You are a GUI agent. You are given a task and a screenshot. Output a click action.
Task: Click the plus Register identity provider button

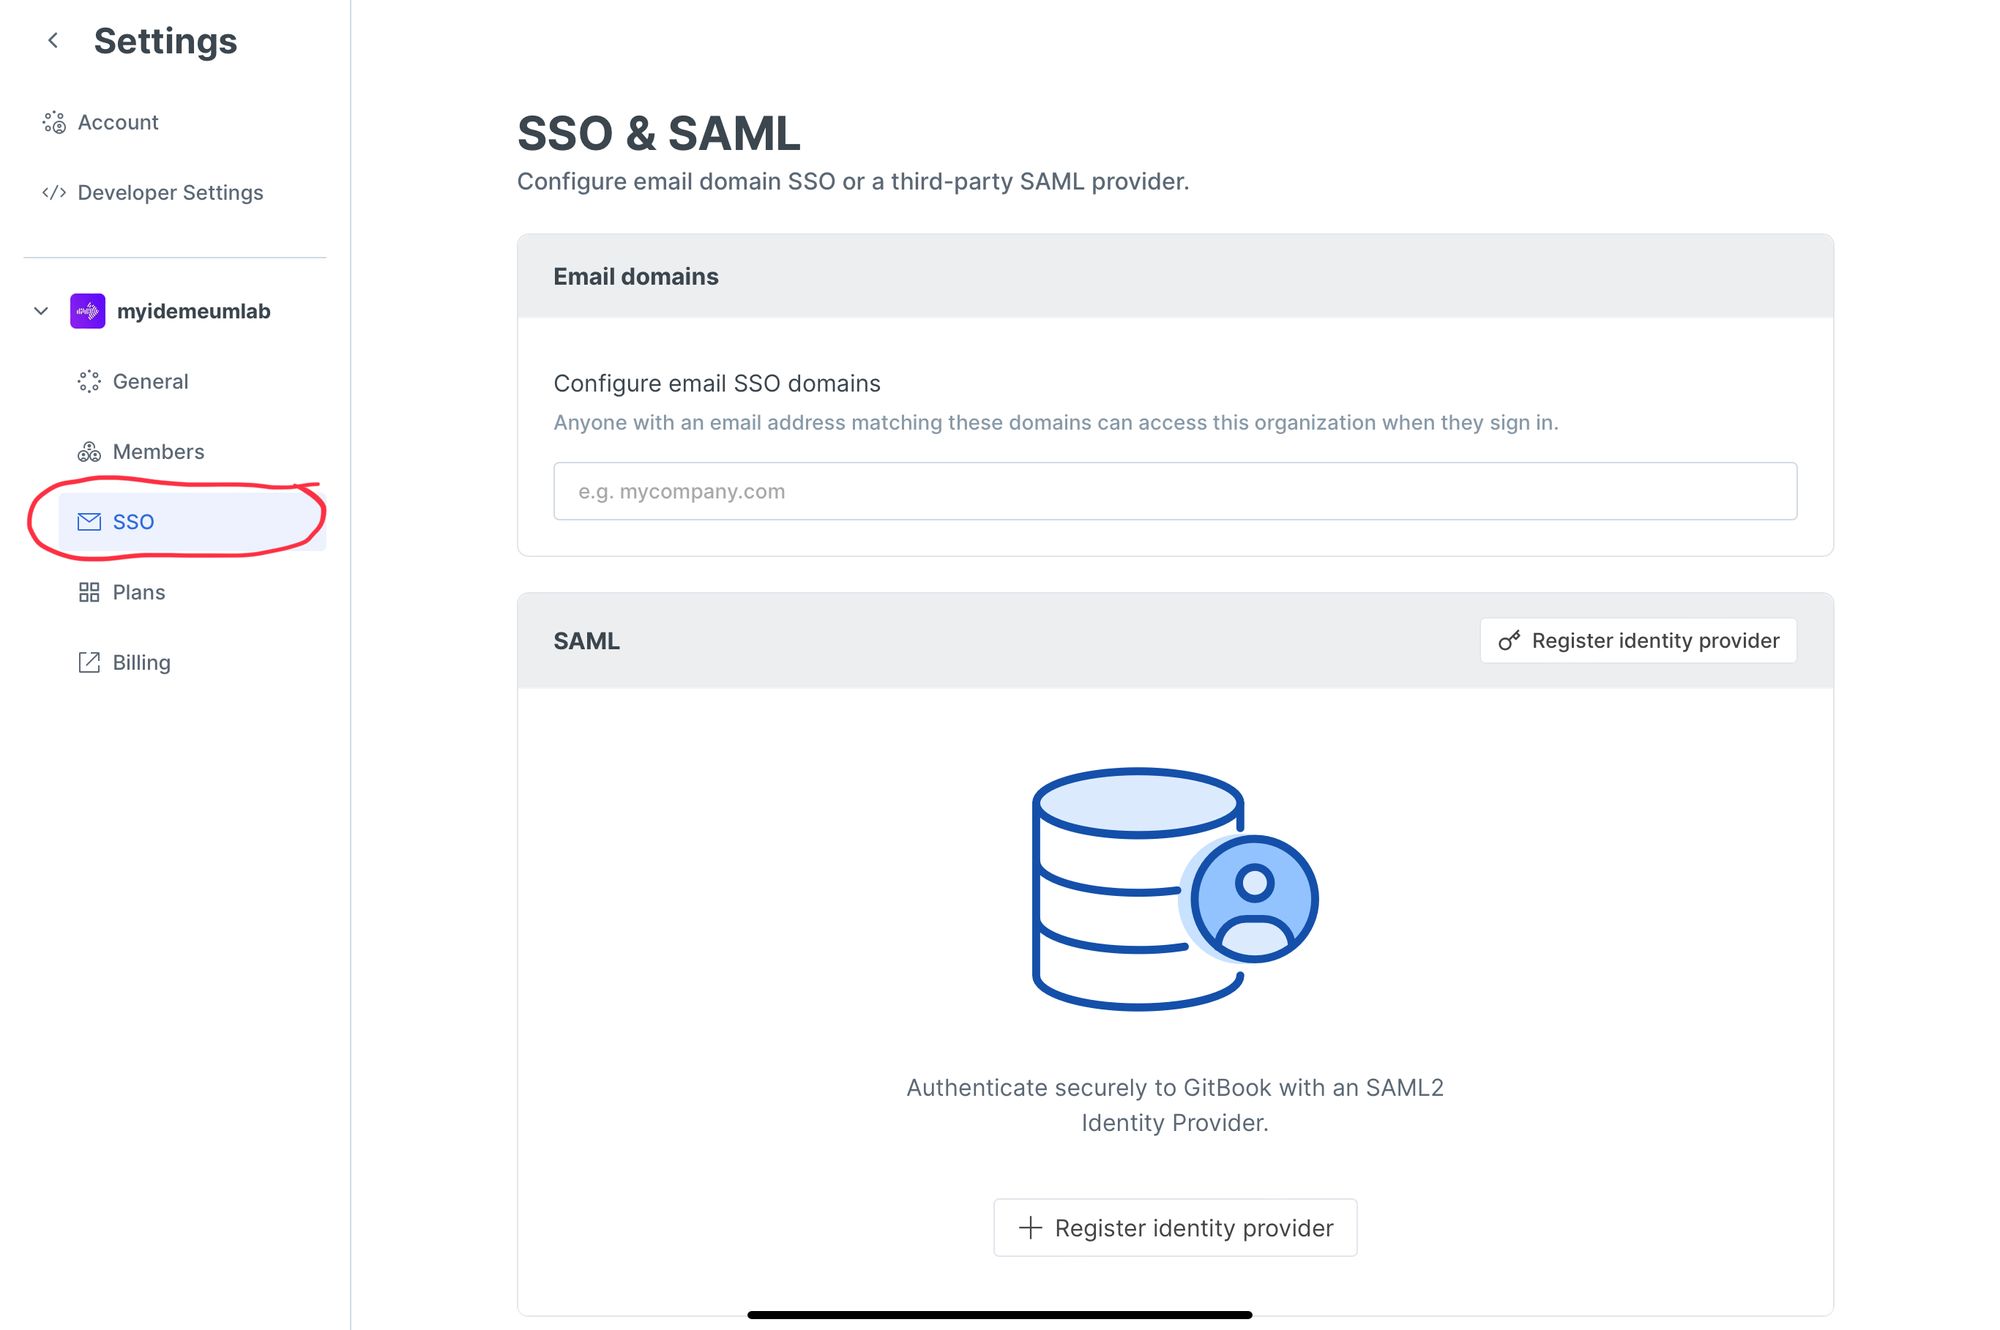coord(1175,1227)
